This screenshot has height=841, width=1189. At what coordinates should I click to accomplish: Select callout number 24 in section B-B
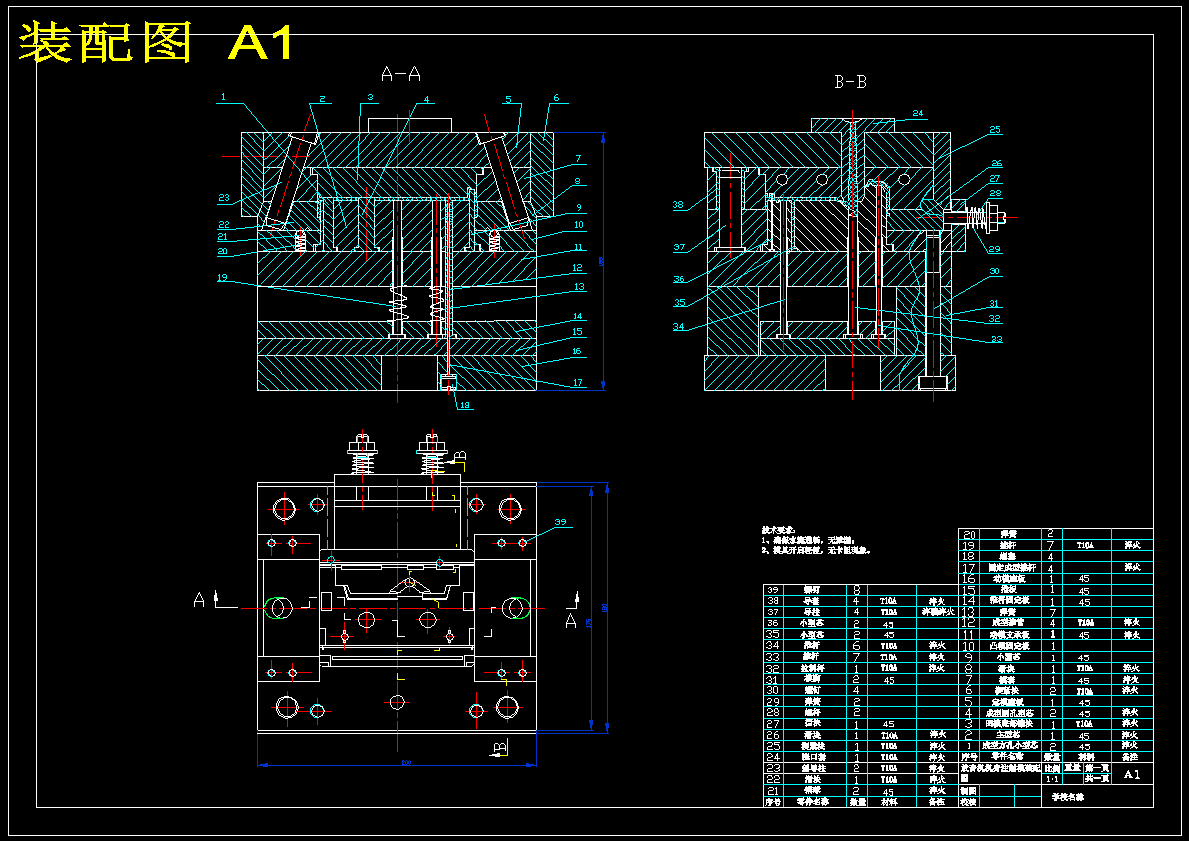coord(918,114)
